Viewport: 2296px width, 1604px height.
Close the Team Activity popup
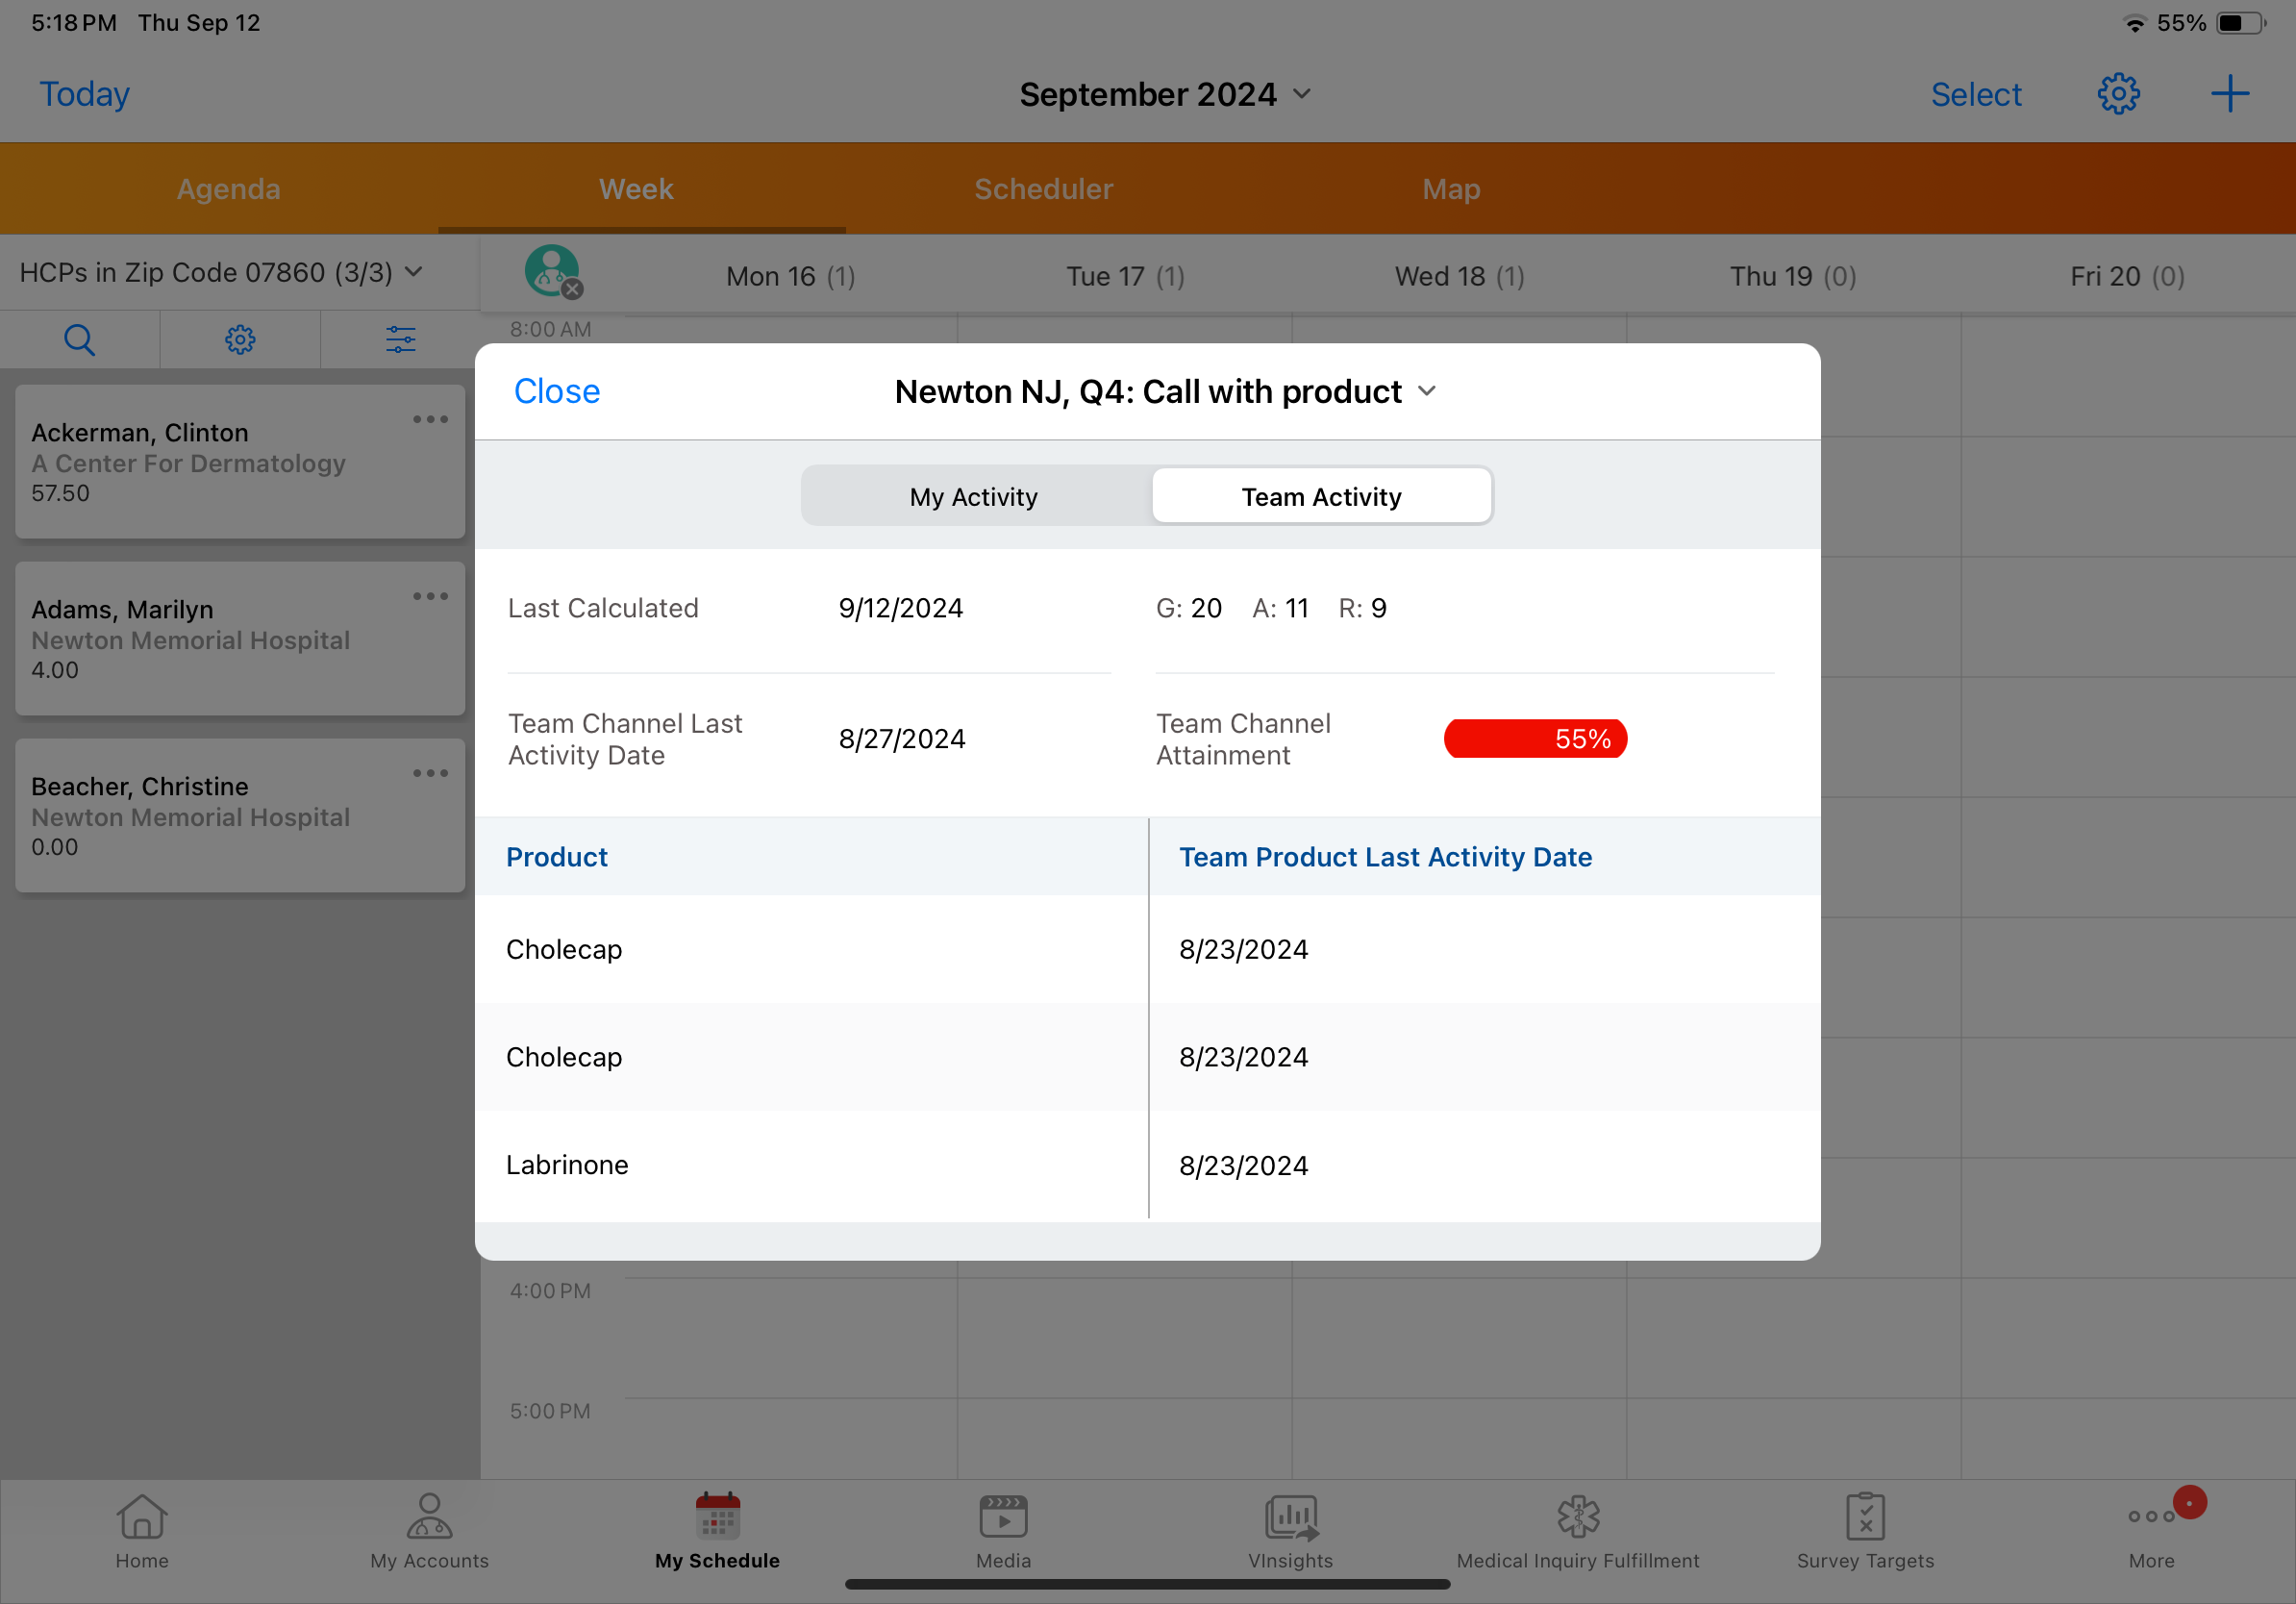pos(556,391)
